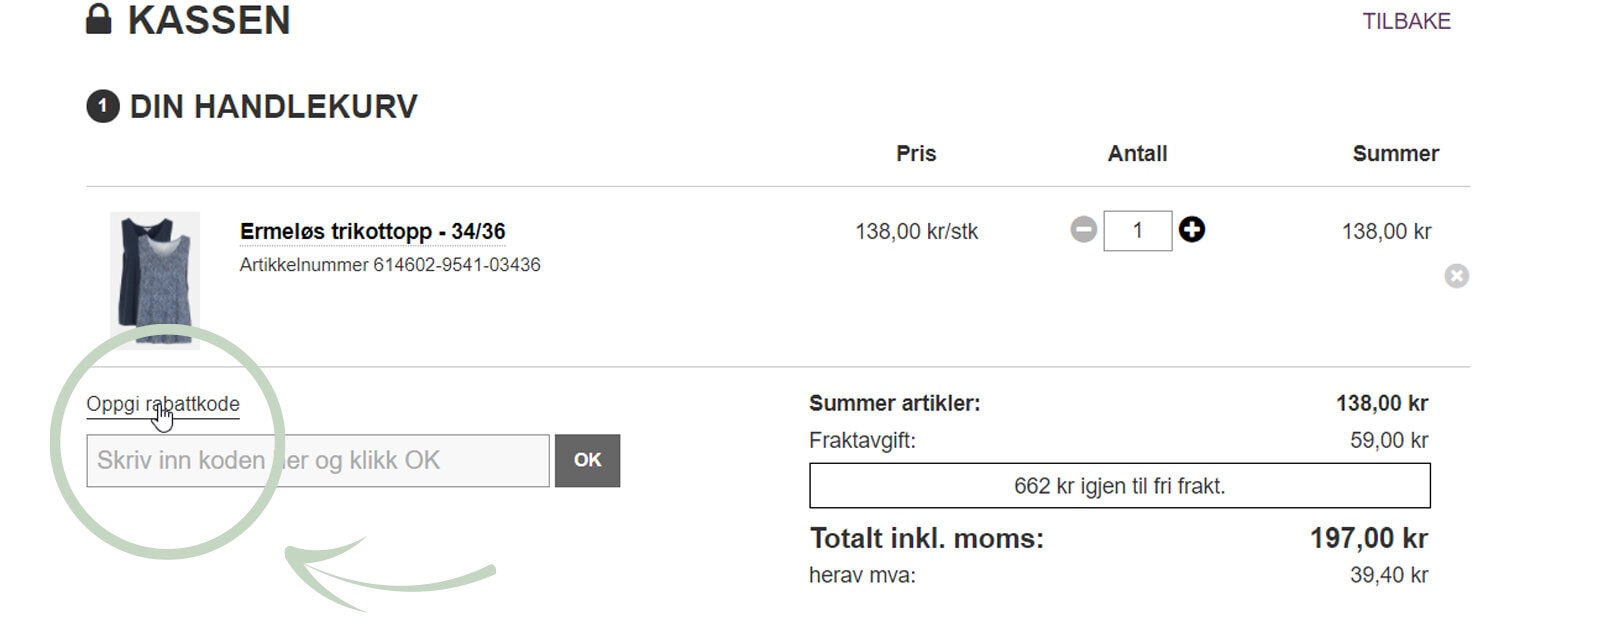Screen dimensions: 1614x635
Task: Go back via the TILBAKE link
Action: pos(1406,21)
